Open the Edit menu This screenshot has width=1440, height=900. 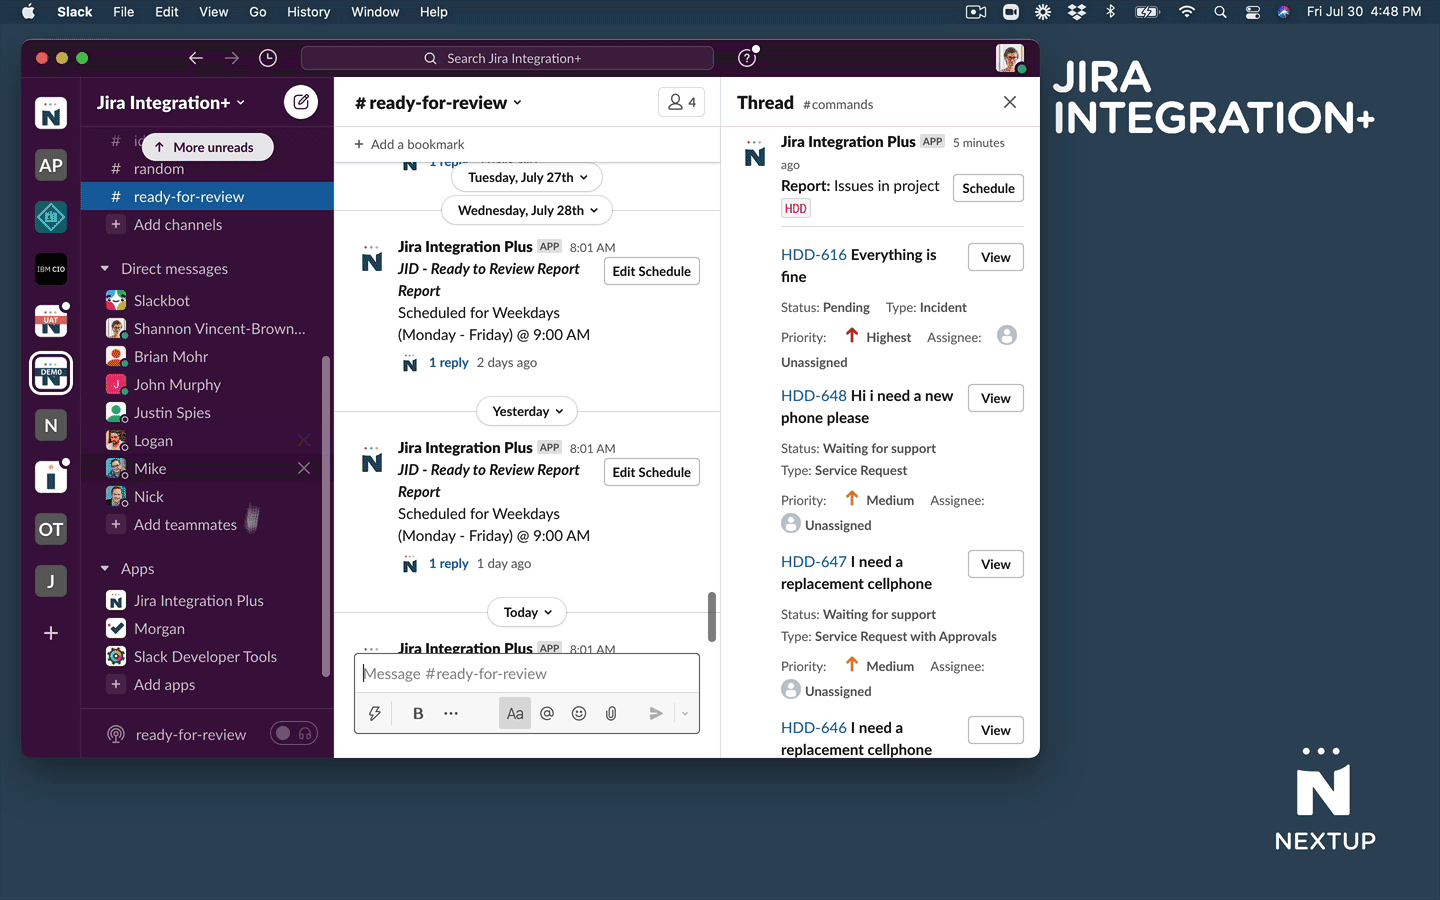167,12
